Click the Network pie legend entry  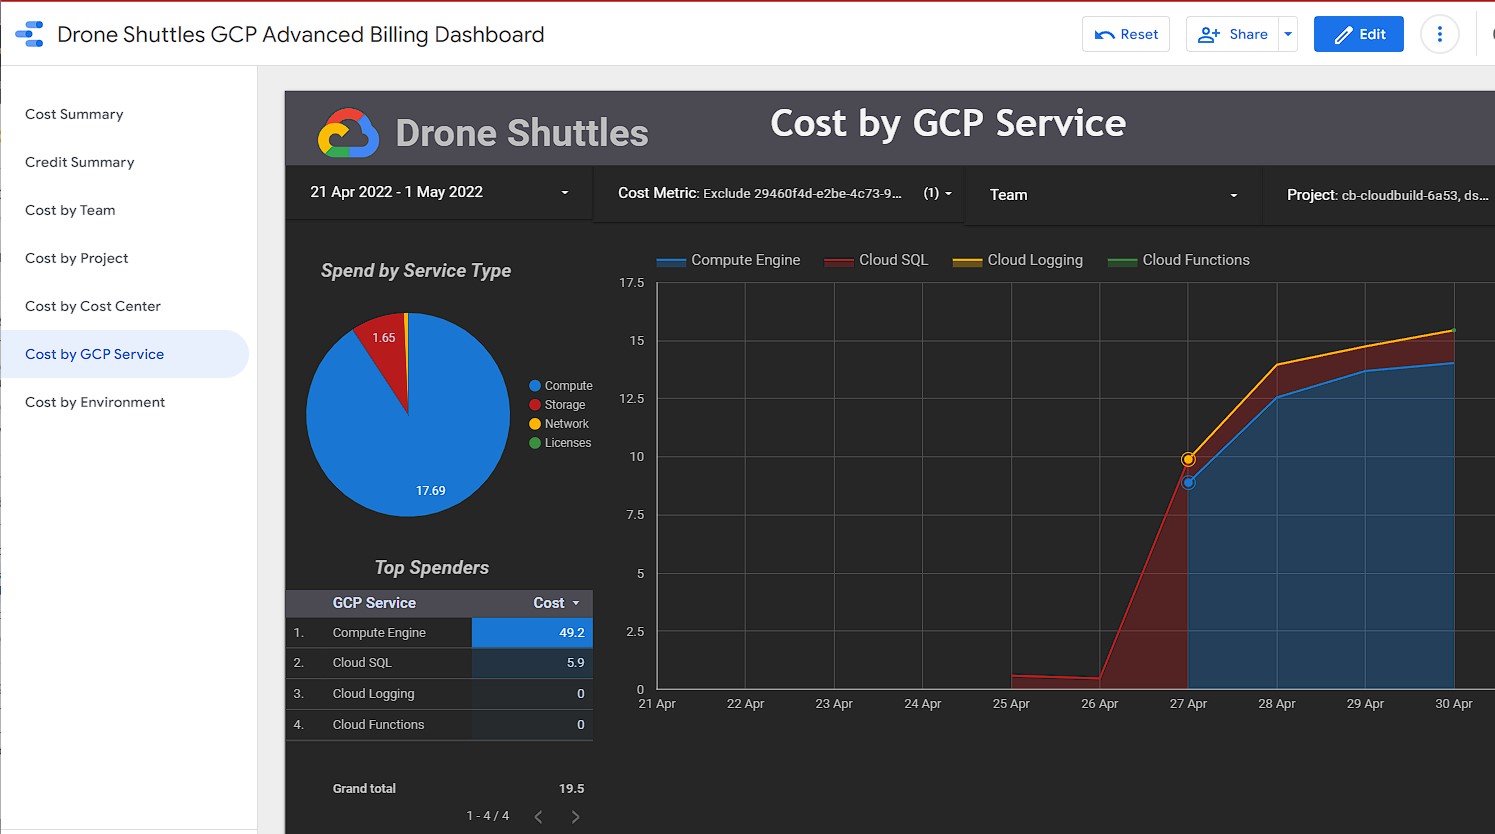tap(559, 424)
